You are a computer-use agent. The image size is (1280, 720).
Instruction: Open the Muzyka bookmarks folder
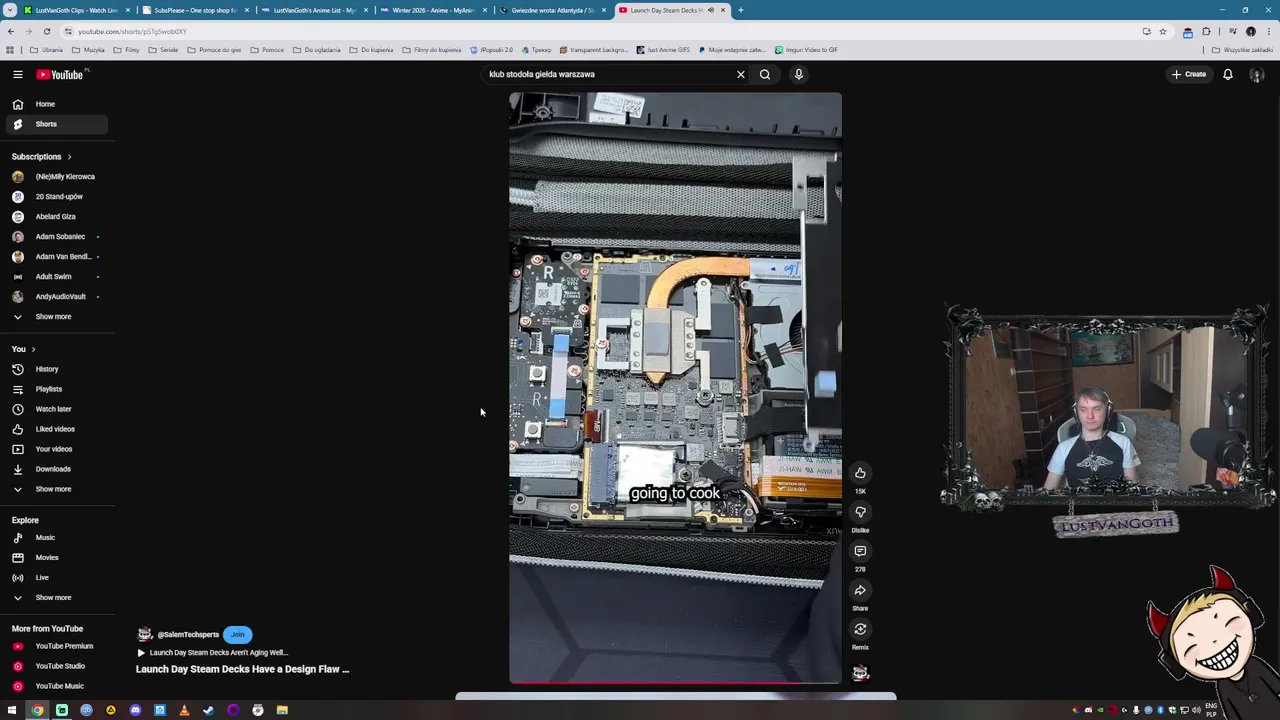point(88,50)
